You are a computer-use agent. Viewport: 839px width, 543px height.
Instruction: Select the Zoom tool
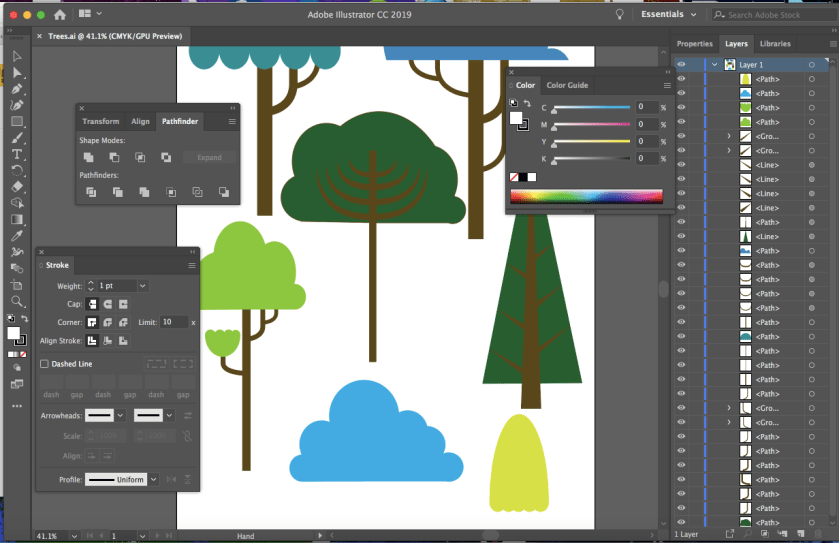coord(17,301)
